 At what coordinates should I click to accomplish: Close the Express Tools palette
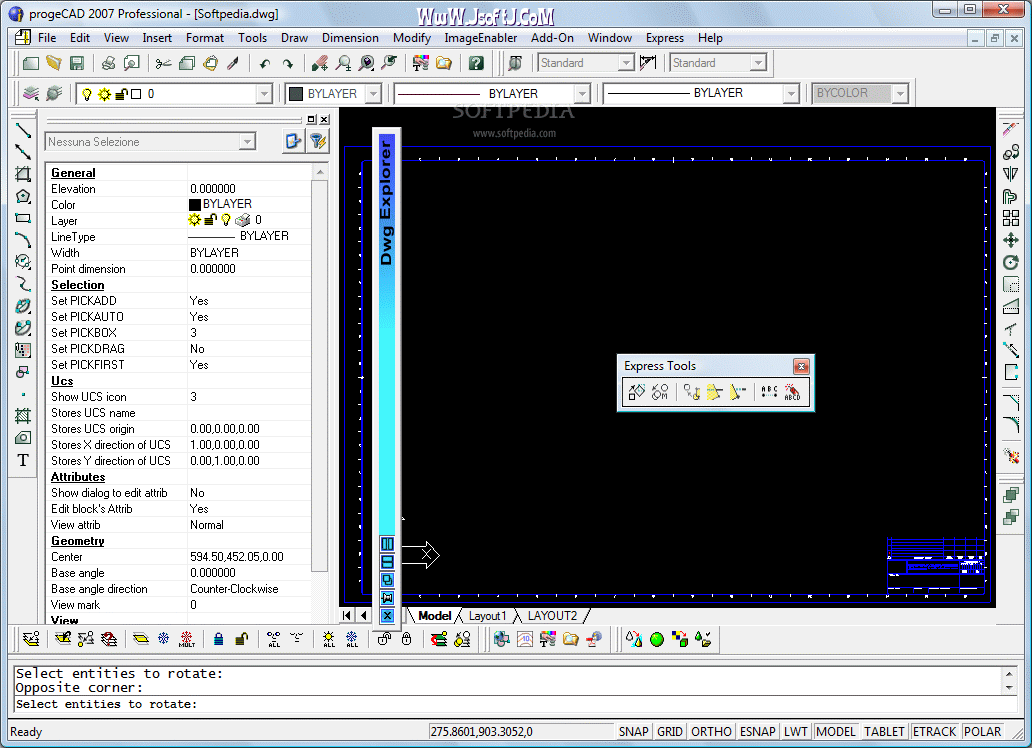(801, 366)
